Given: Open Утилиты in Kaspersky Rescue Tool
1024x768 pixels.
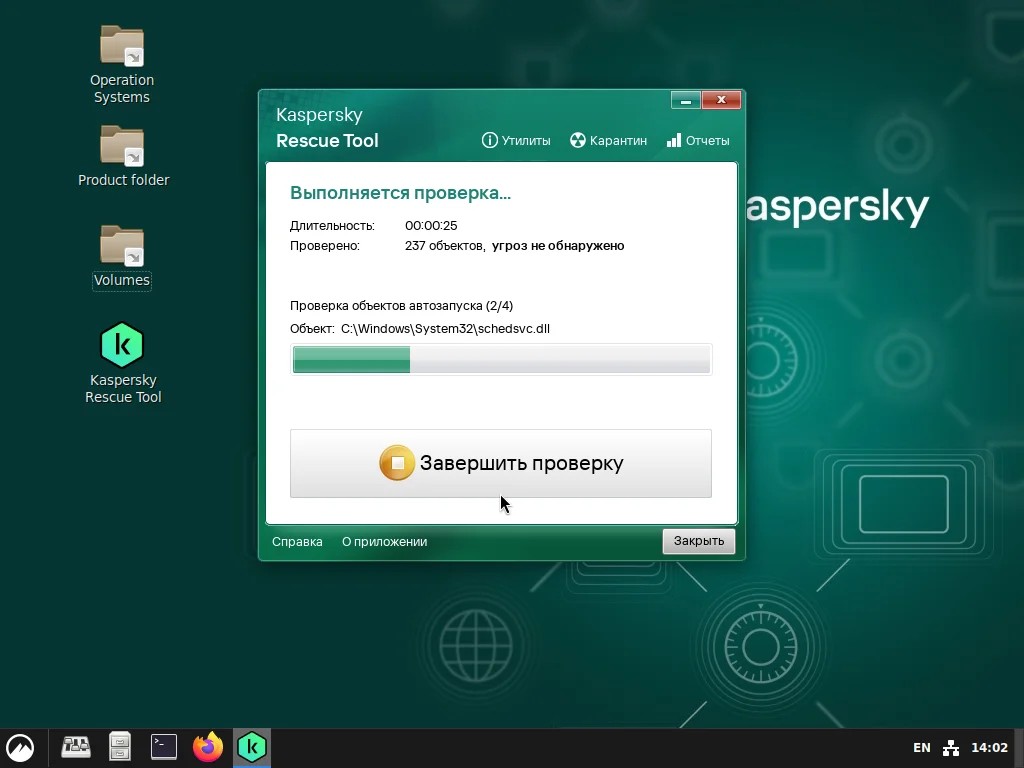Looking at the screenshot, I should 516,140.
